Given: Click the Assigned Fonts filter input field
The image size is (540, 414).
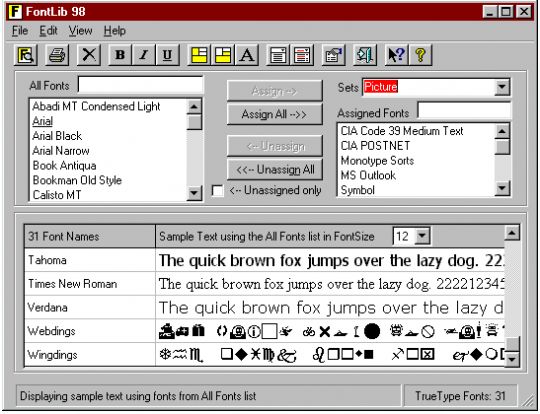Looking at the screenshot, I should click(x=464, y=111).
